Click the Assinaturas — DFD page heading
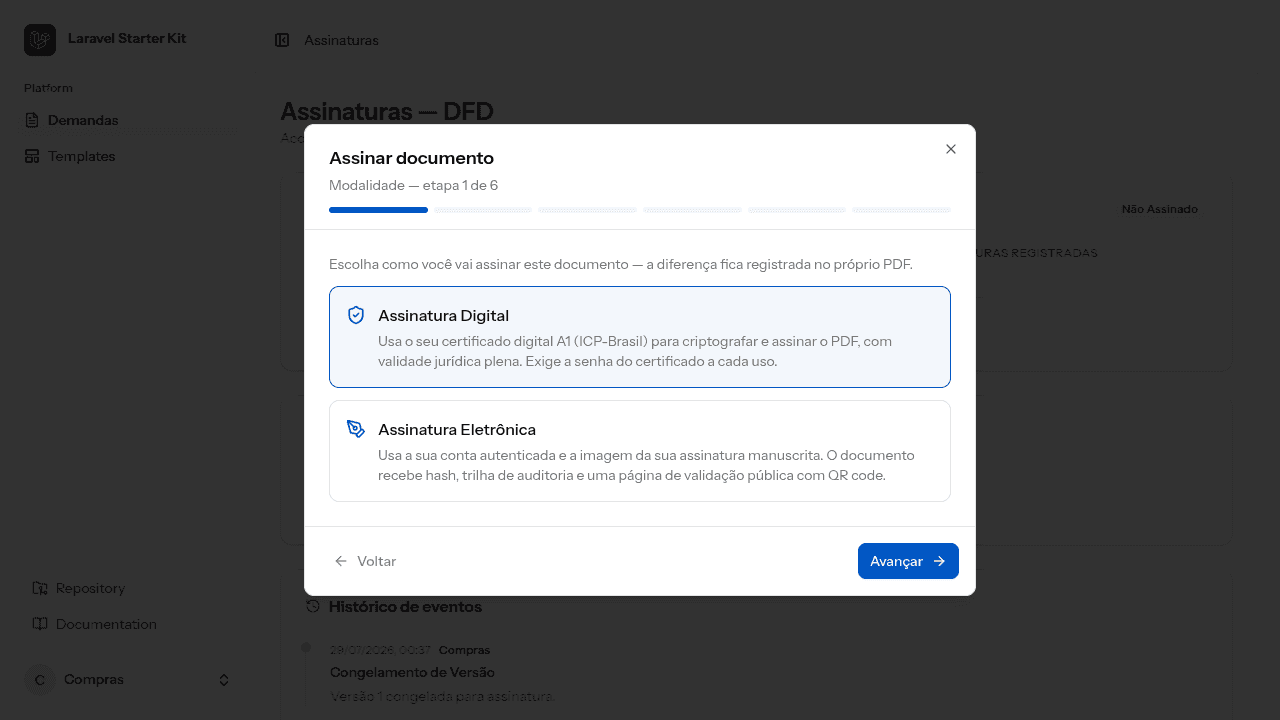 [x=387, y=111]
